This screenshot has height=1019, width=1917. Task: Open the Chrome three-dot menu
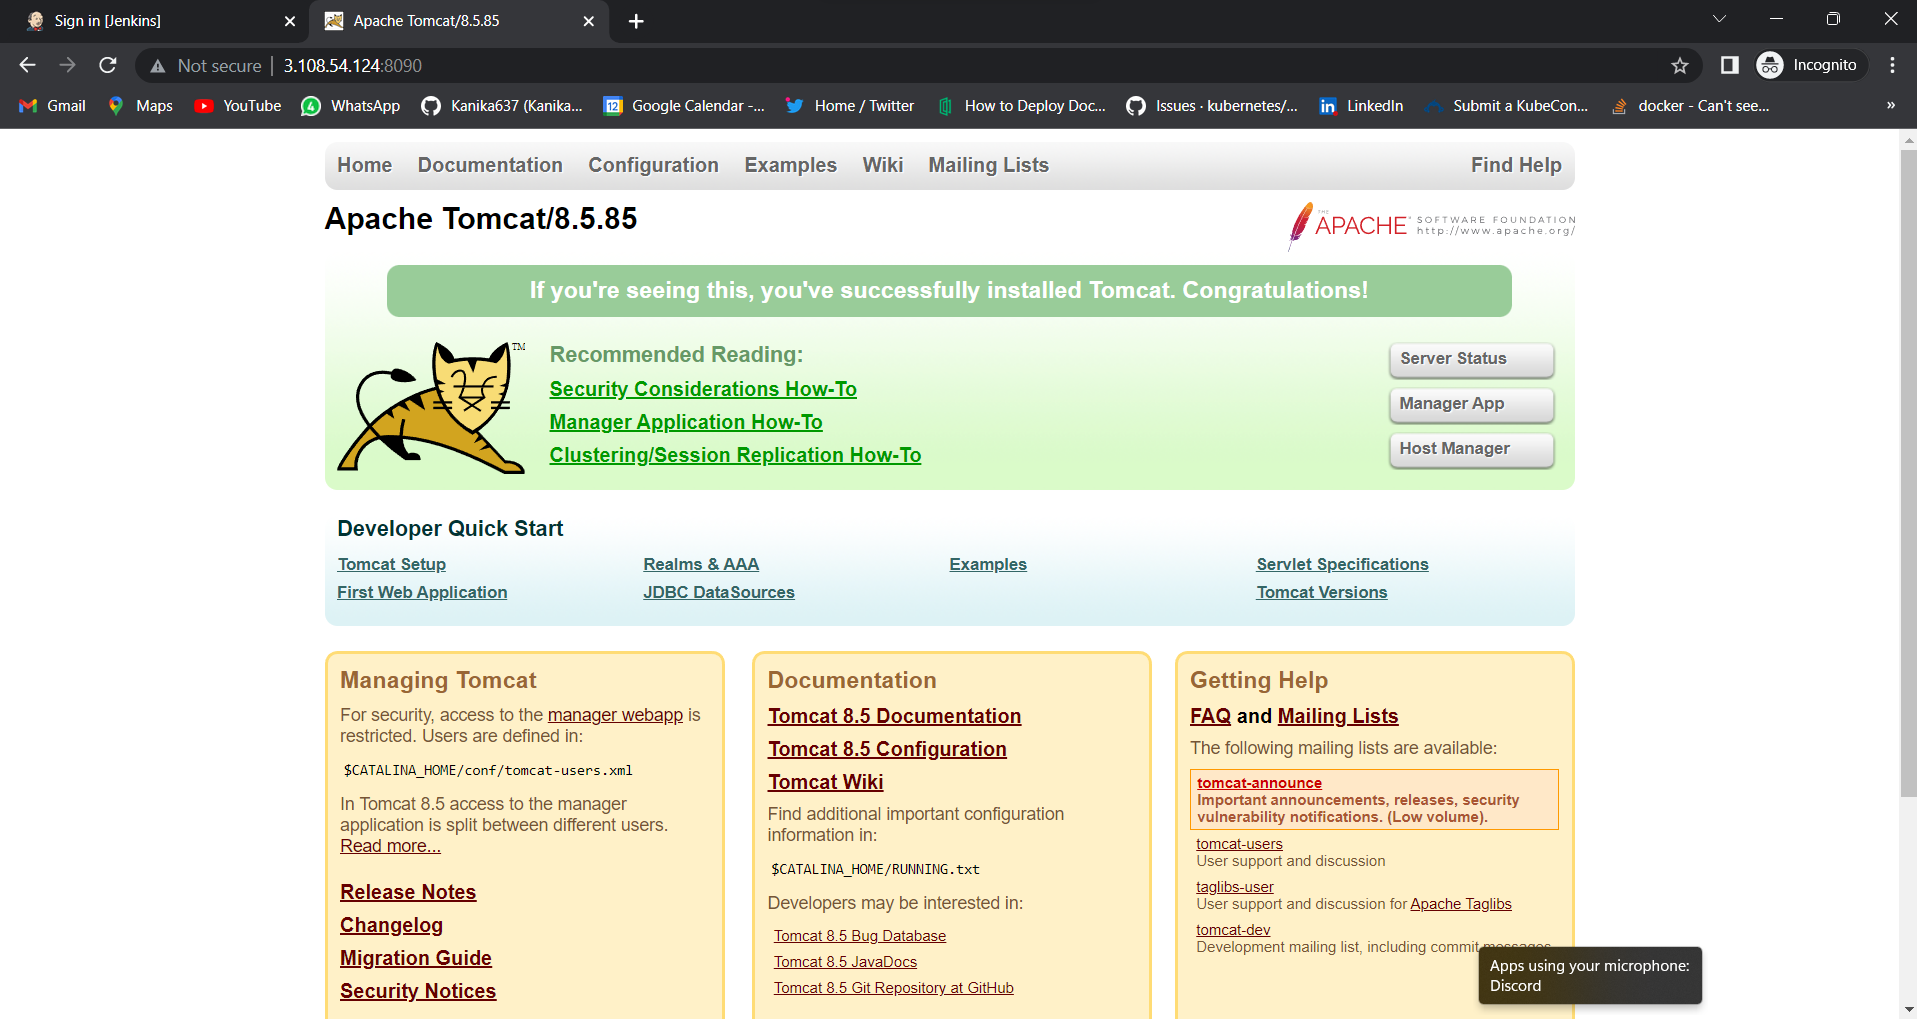tap(1892, 65)
